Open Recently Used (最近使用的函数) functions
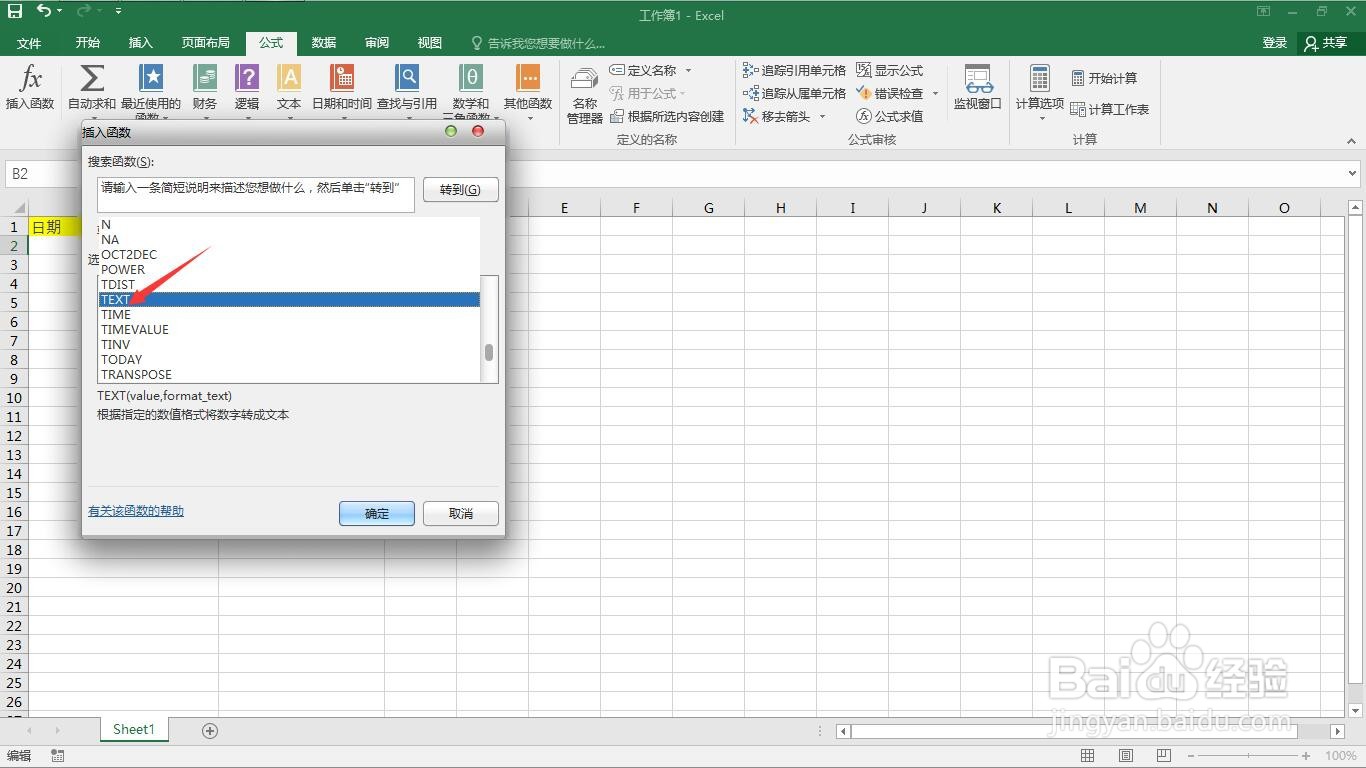This screenshot has height=768, width=1366. [x=151, y=90]
